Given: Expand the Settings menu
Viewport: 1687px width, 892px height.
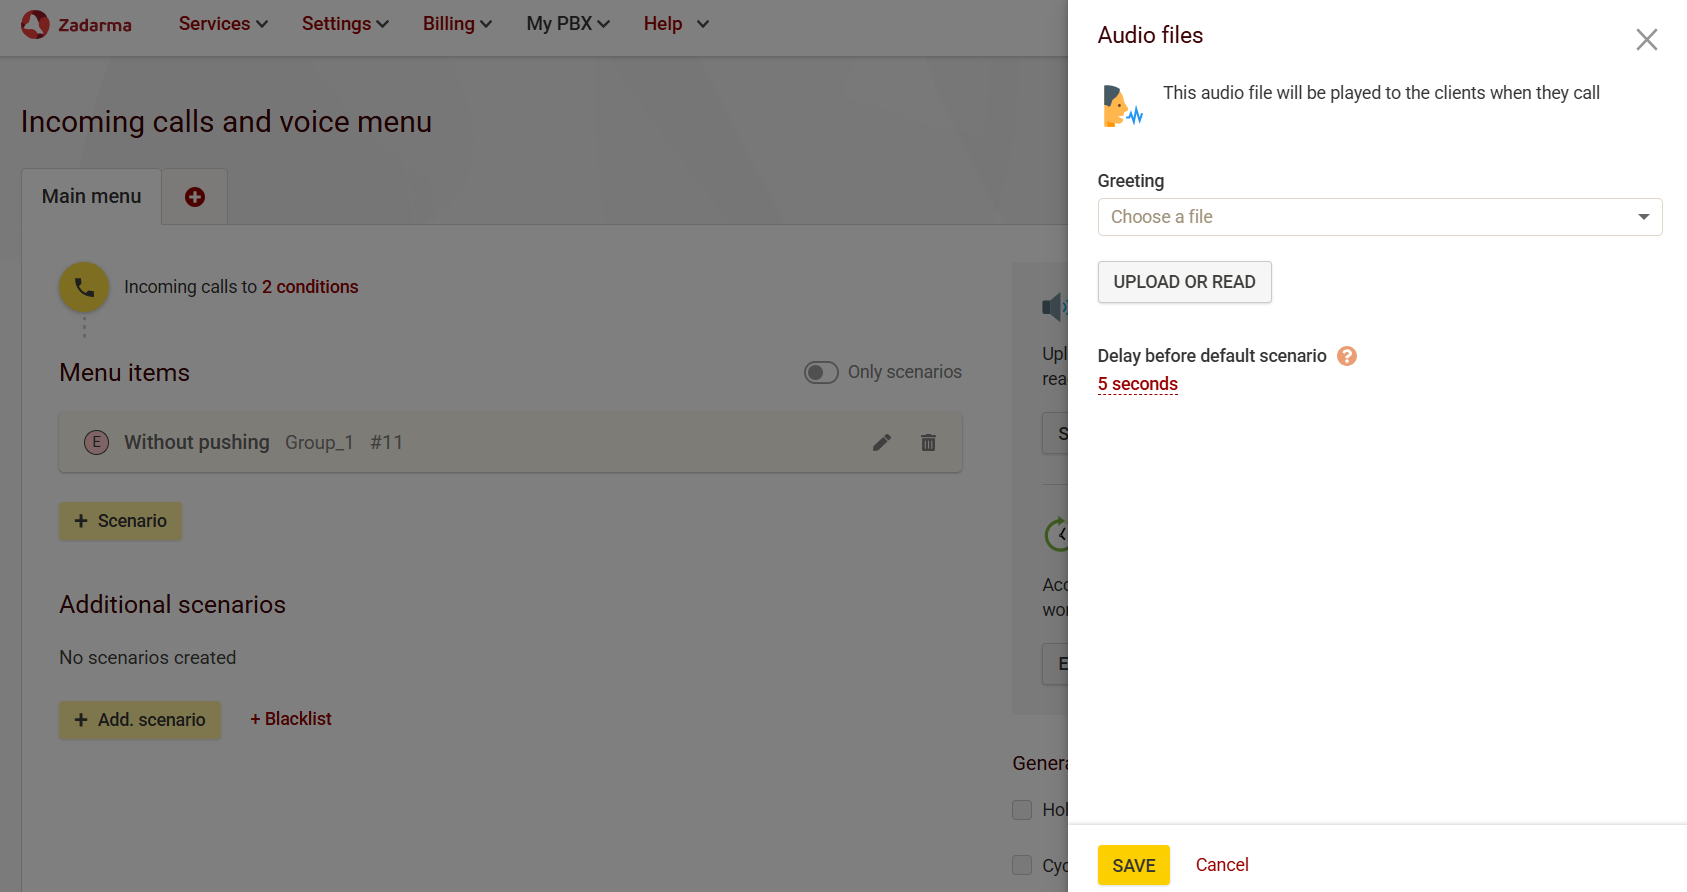Looking at the screenshot, I should [345, 24].
